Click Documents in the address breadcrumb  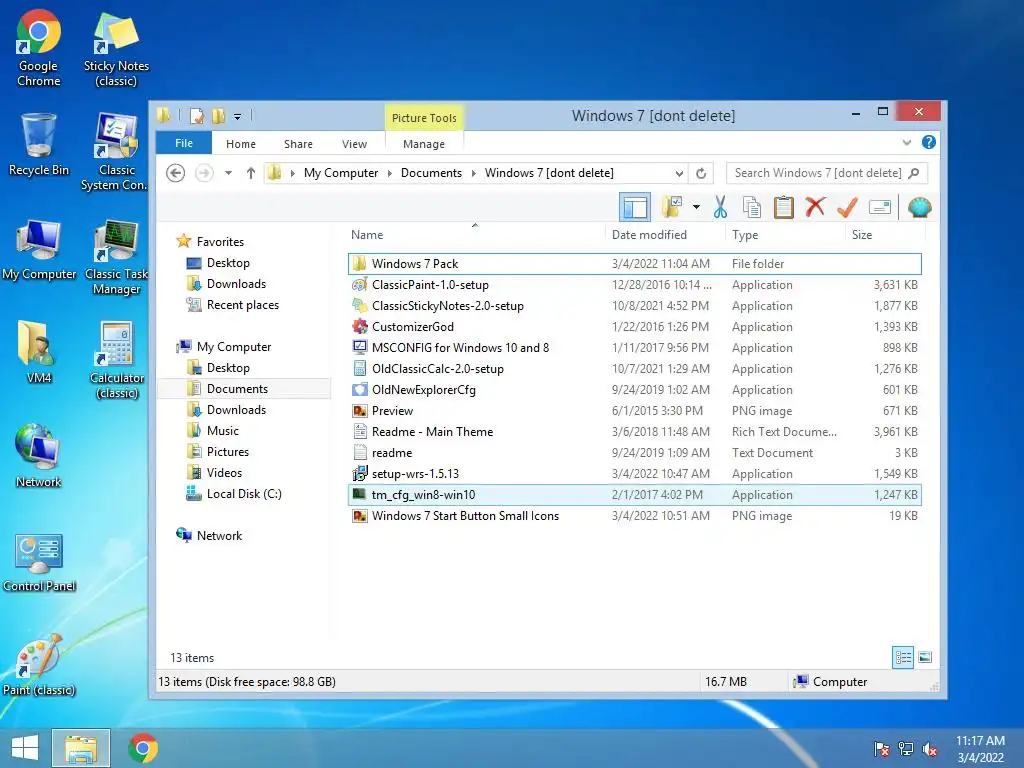(431, 173)
